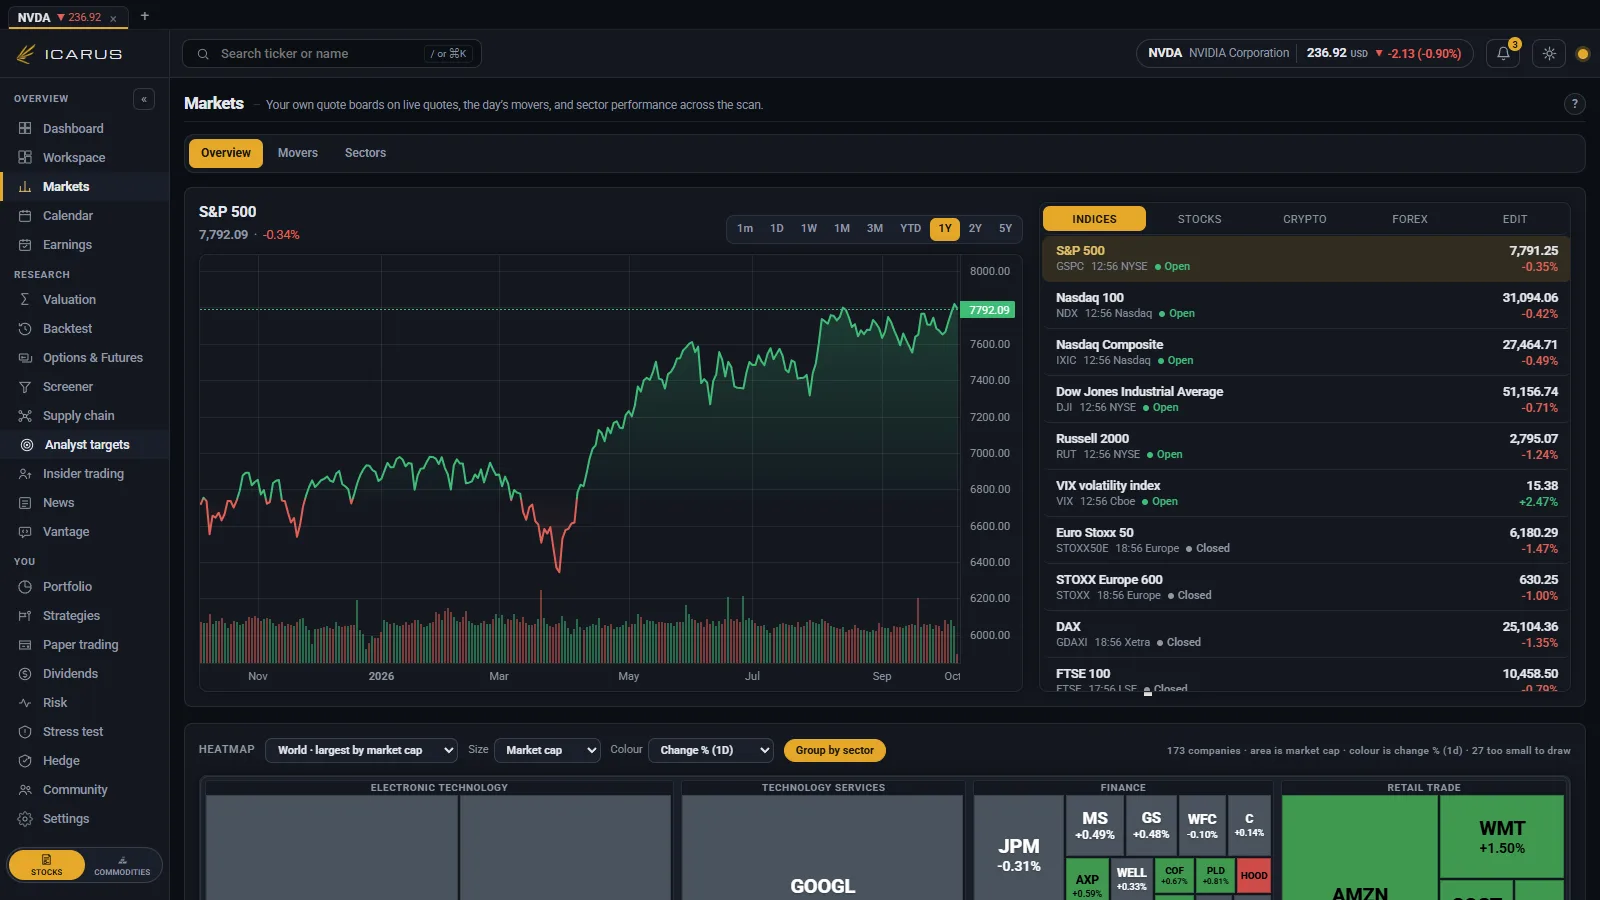
Task: View Supply chain research
Action: tap(85, 416)
